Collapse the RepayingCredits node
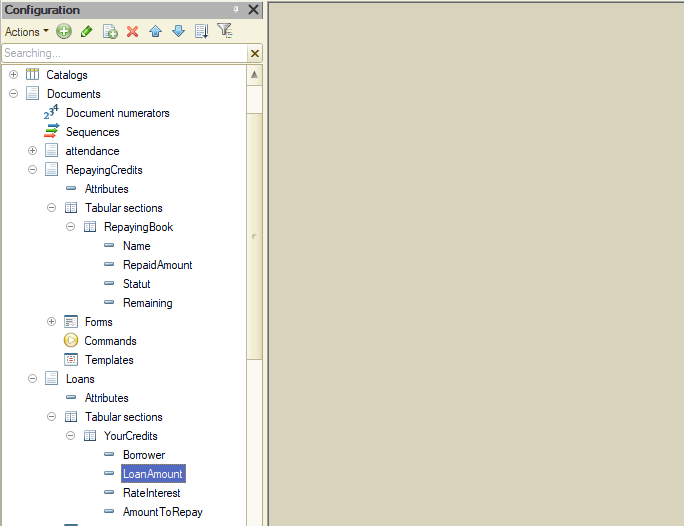The image size is (684, 526). [x=32, y=169]
